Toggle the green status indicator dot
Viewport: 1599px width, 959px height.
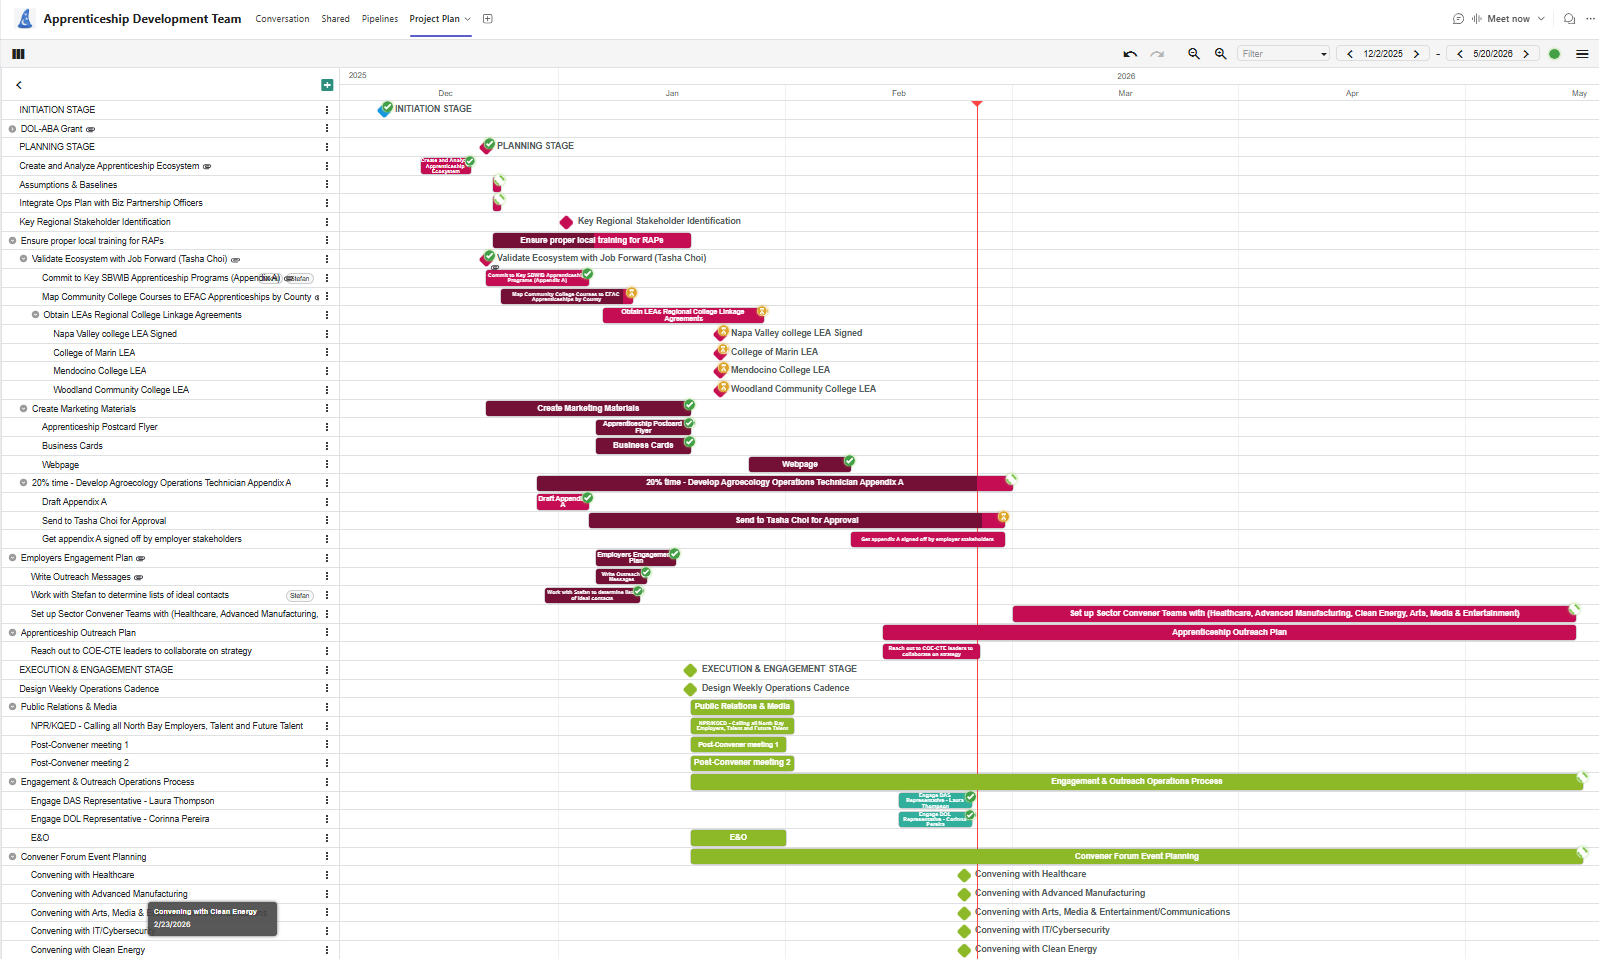coord(1554,54)
